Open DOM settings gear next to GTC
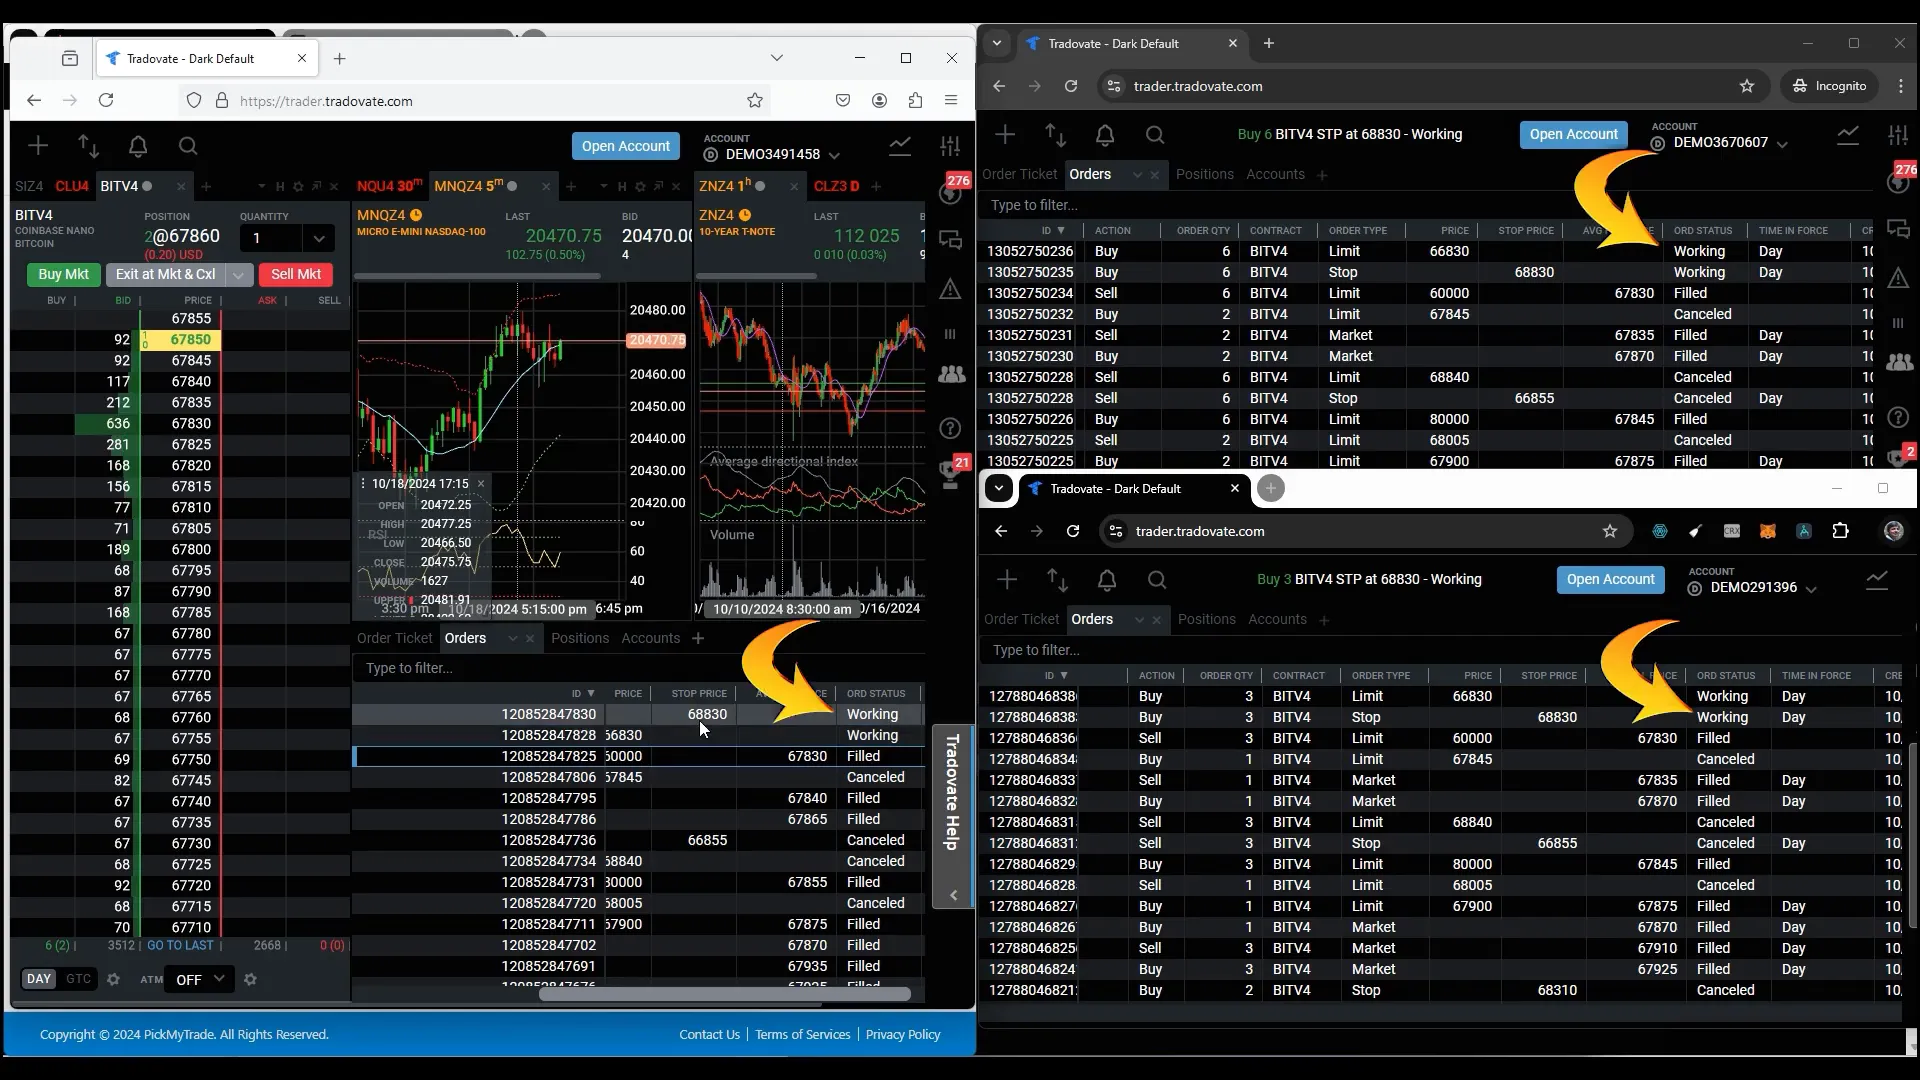Screen dimensions: 1920x1080 (113, 979)
